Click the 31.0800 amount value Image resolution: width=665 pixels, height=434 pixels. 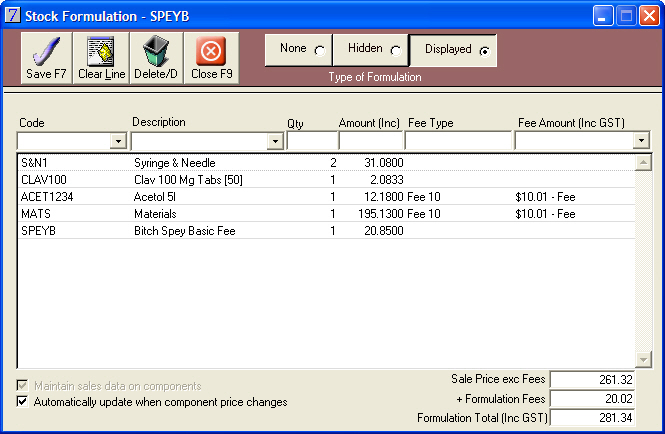(384, 162)
